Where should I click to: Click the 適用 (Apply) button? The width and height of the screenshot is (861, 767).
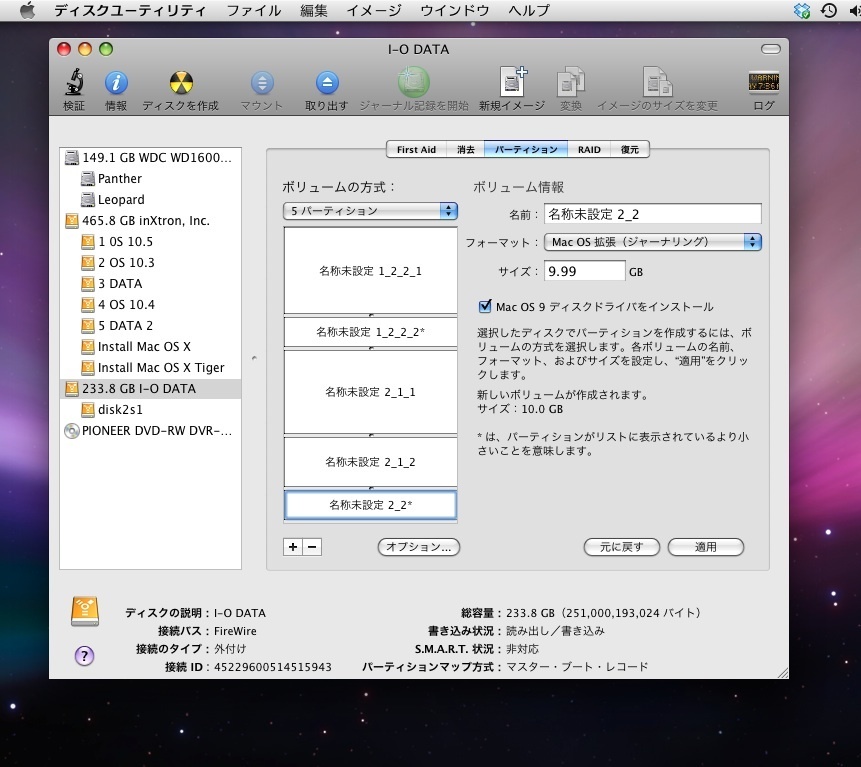click(706, 547)
